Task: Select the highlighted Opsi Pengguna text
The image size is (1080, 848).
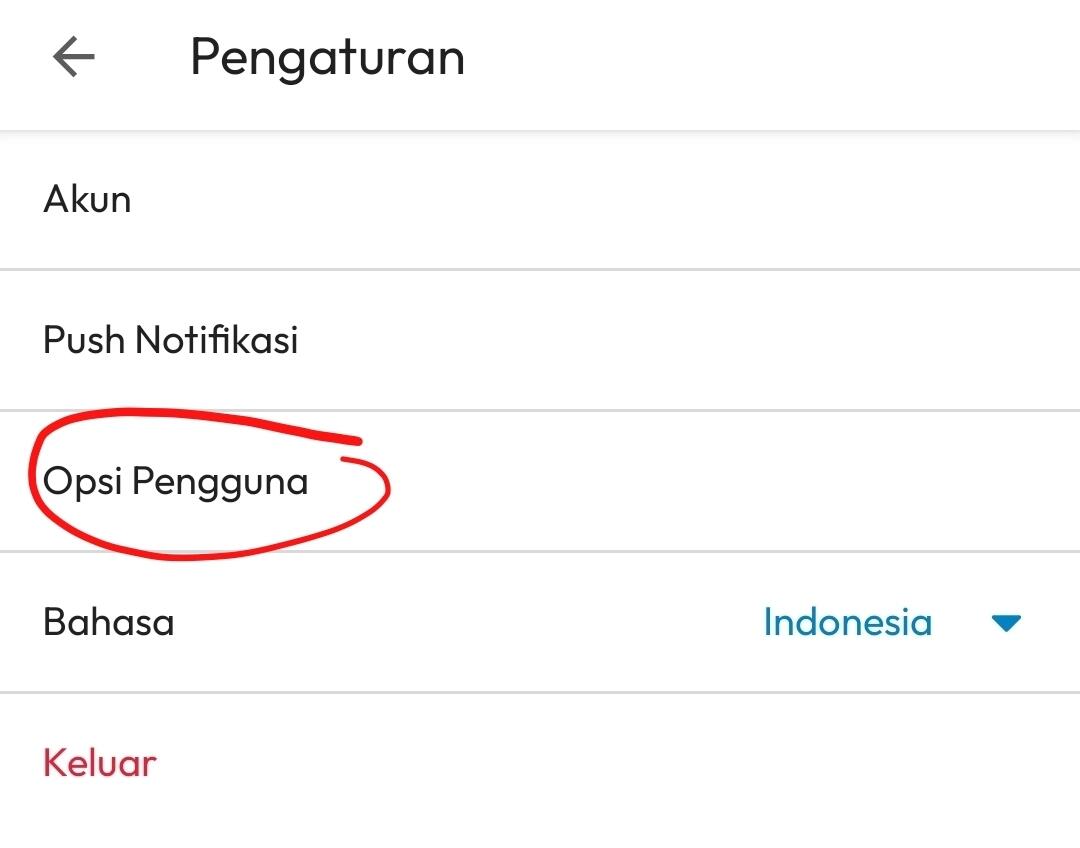Action: 176,483
